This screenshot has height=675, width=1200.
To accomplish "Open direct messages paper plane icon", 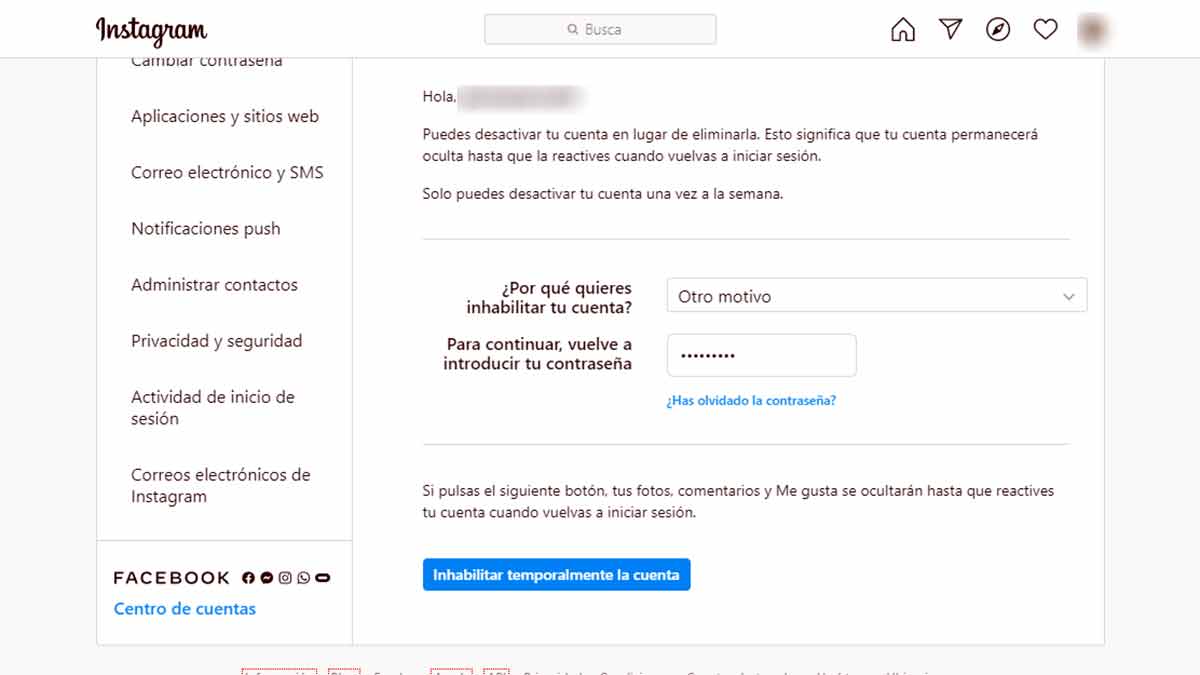I will (950, 30).
